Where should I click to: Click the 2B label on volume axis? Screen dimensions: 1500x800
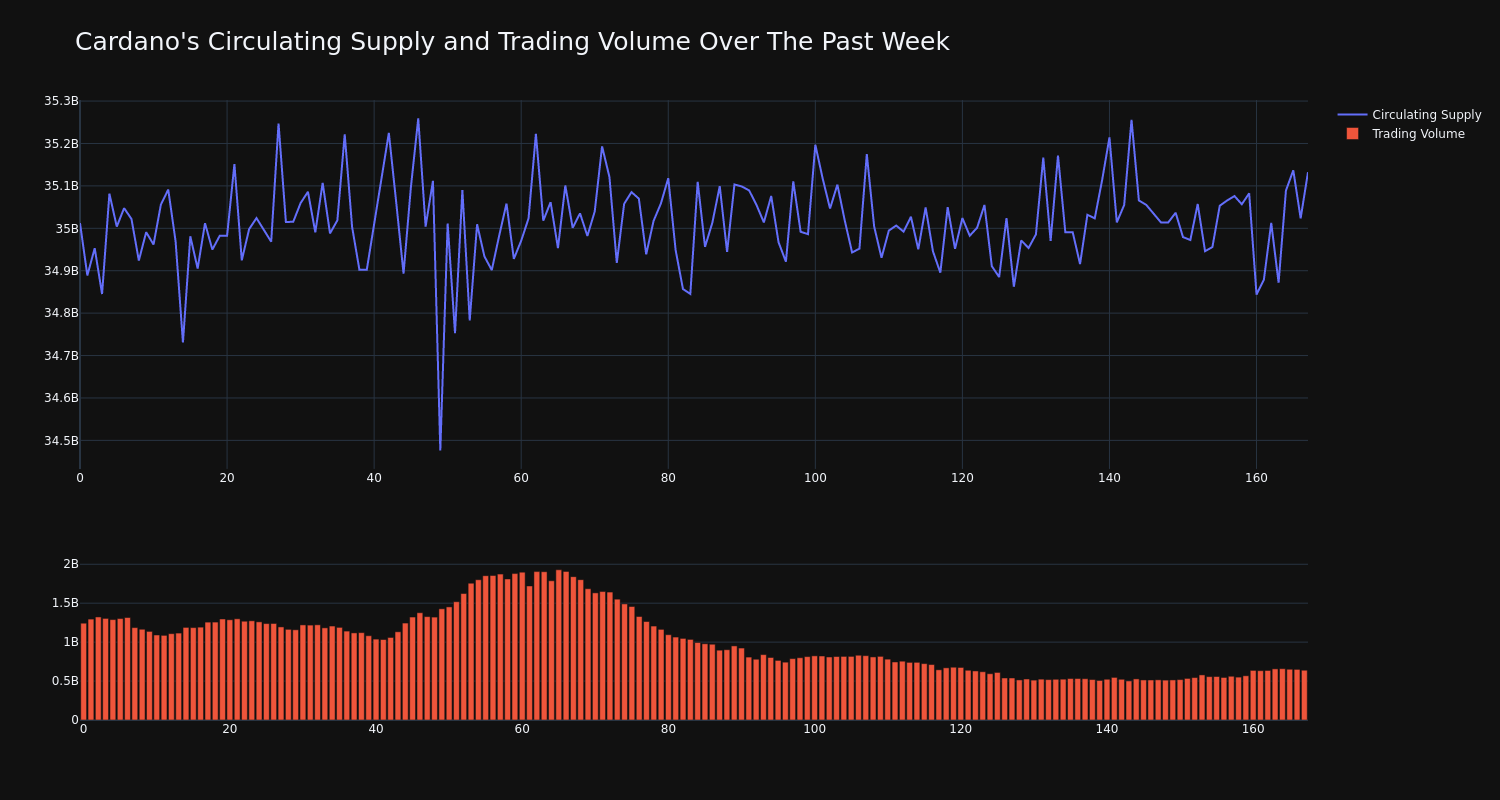[71, 564]
